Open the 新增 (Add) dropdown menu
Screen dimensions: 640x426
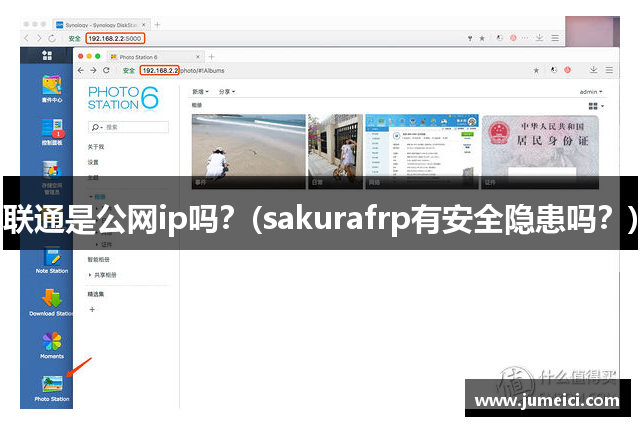200,92
